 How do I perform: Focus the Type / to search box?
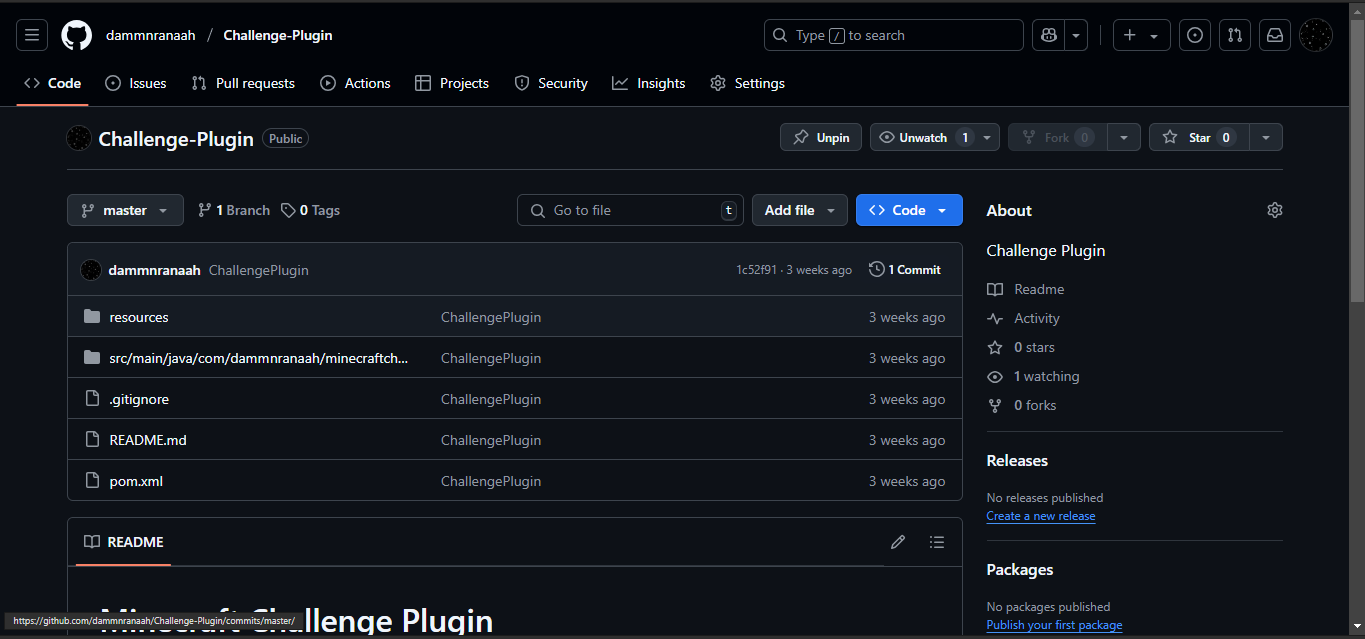[894, 35]
